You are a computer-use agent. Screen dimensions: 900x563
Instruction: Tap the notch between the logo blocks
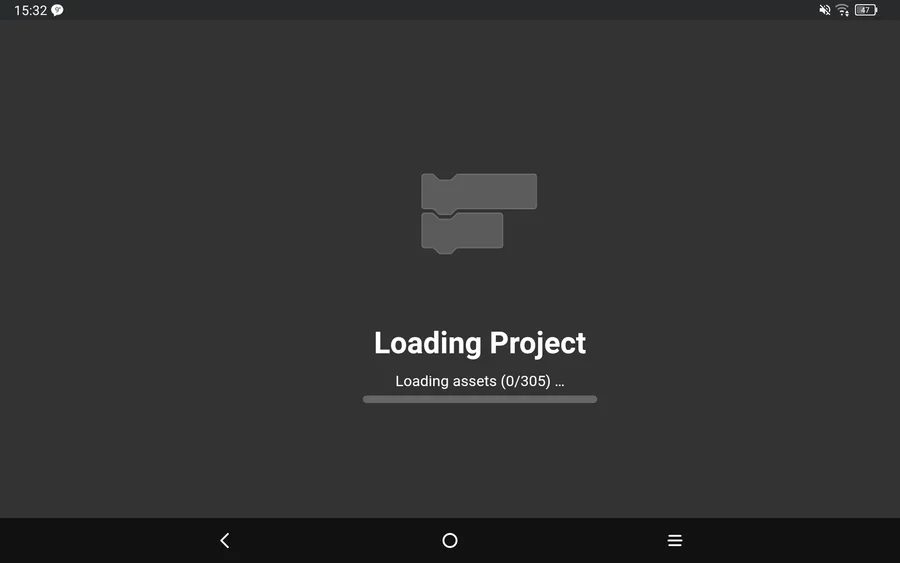pos(445,214)
